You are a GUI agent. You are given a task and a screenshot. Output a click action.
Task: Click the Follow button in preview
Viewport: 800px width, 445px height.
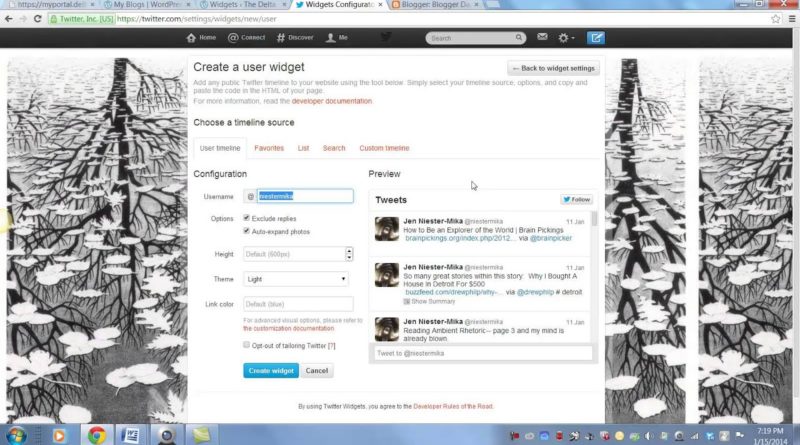(x=577, y=200)
